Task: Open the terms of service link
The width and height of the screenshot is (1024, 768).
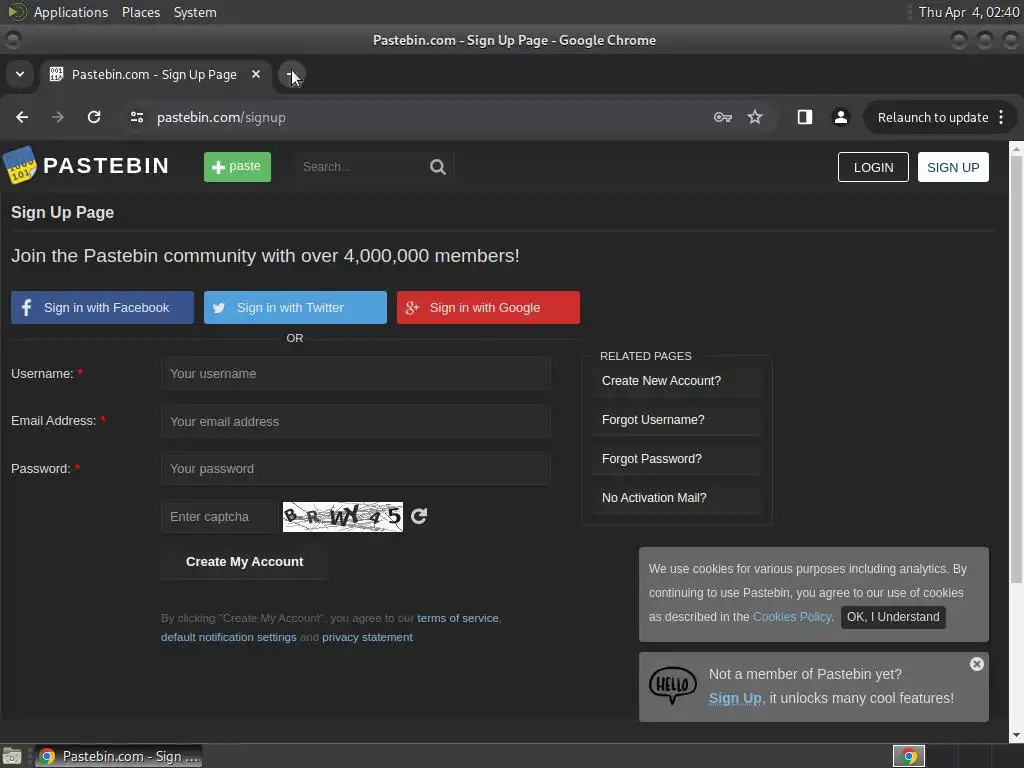Action: click(x=458, y=618)
